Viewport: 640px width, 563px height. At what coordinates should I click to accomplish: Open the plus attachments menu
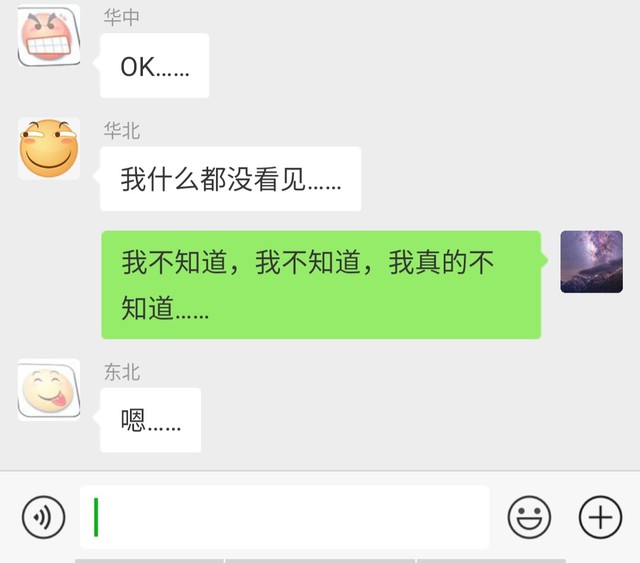600,517
